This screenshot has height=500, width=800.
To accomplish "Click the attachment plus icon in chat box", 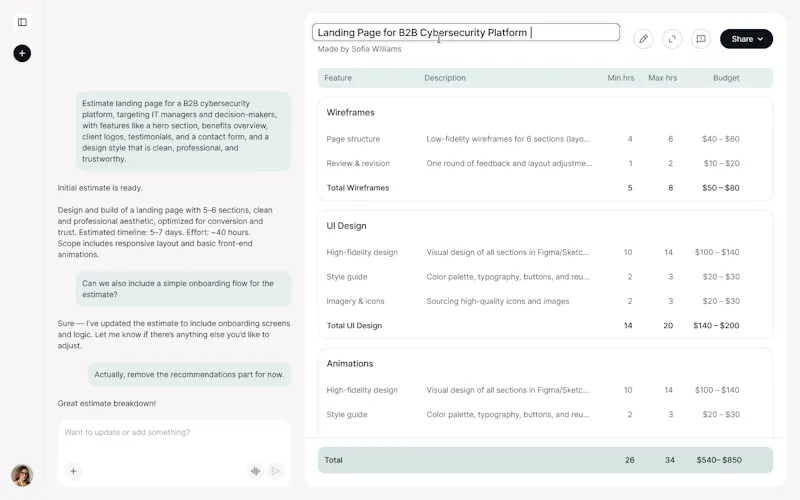I will (x=73, y=471).
